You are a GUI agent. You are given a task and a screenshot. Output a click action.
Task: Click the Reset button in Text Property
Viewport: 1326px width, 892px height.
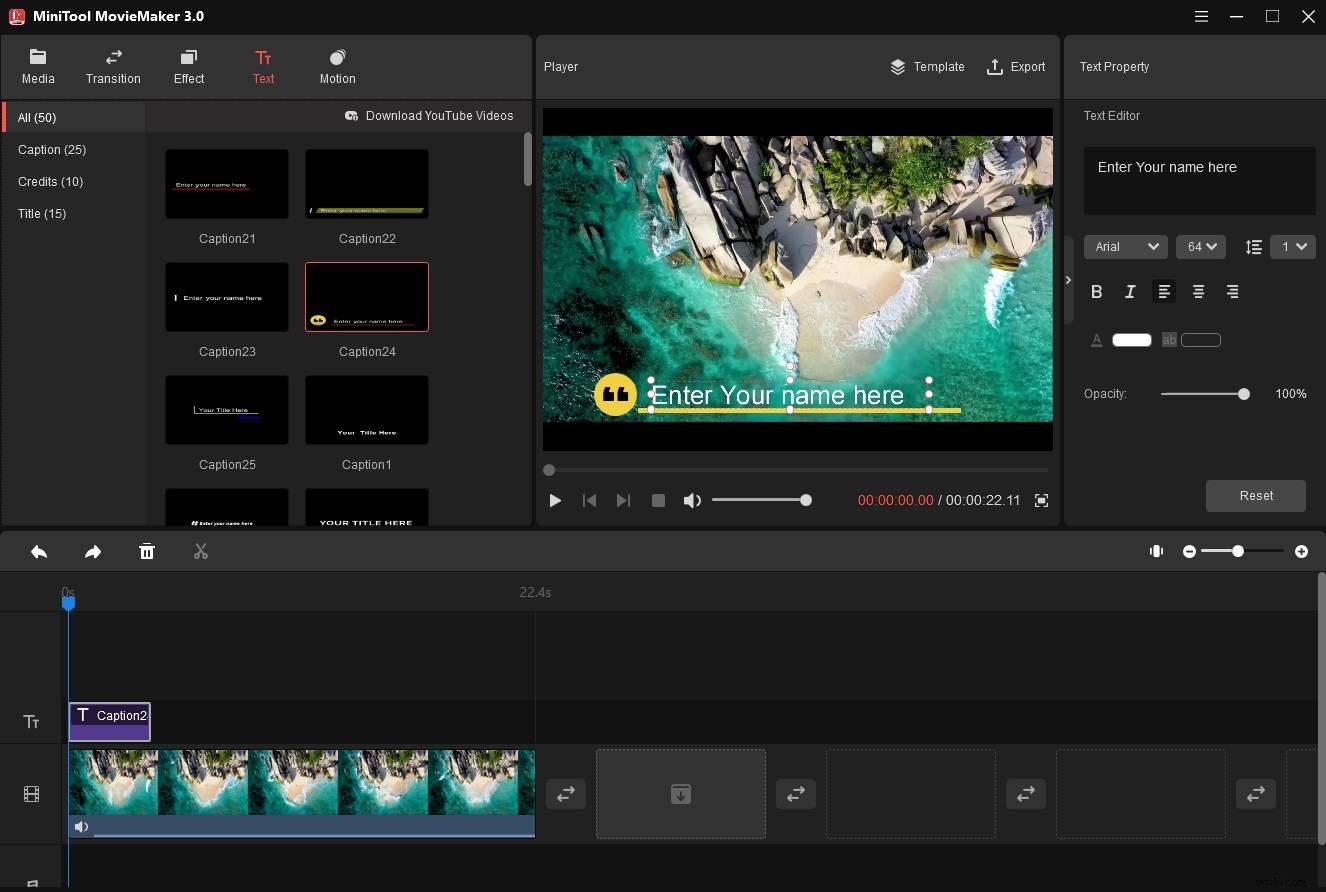coord(1255,495)
